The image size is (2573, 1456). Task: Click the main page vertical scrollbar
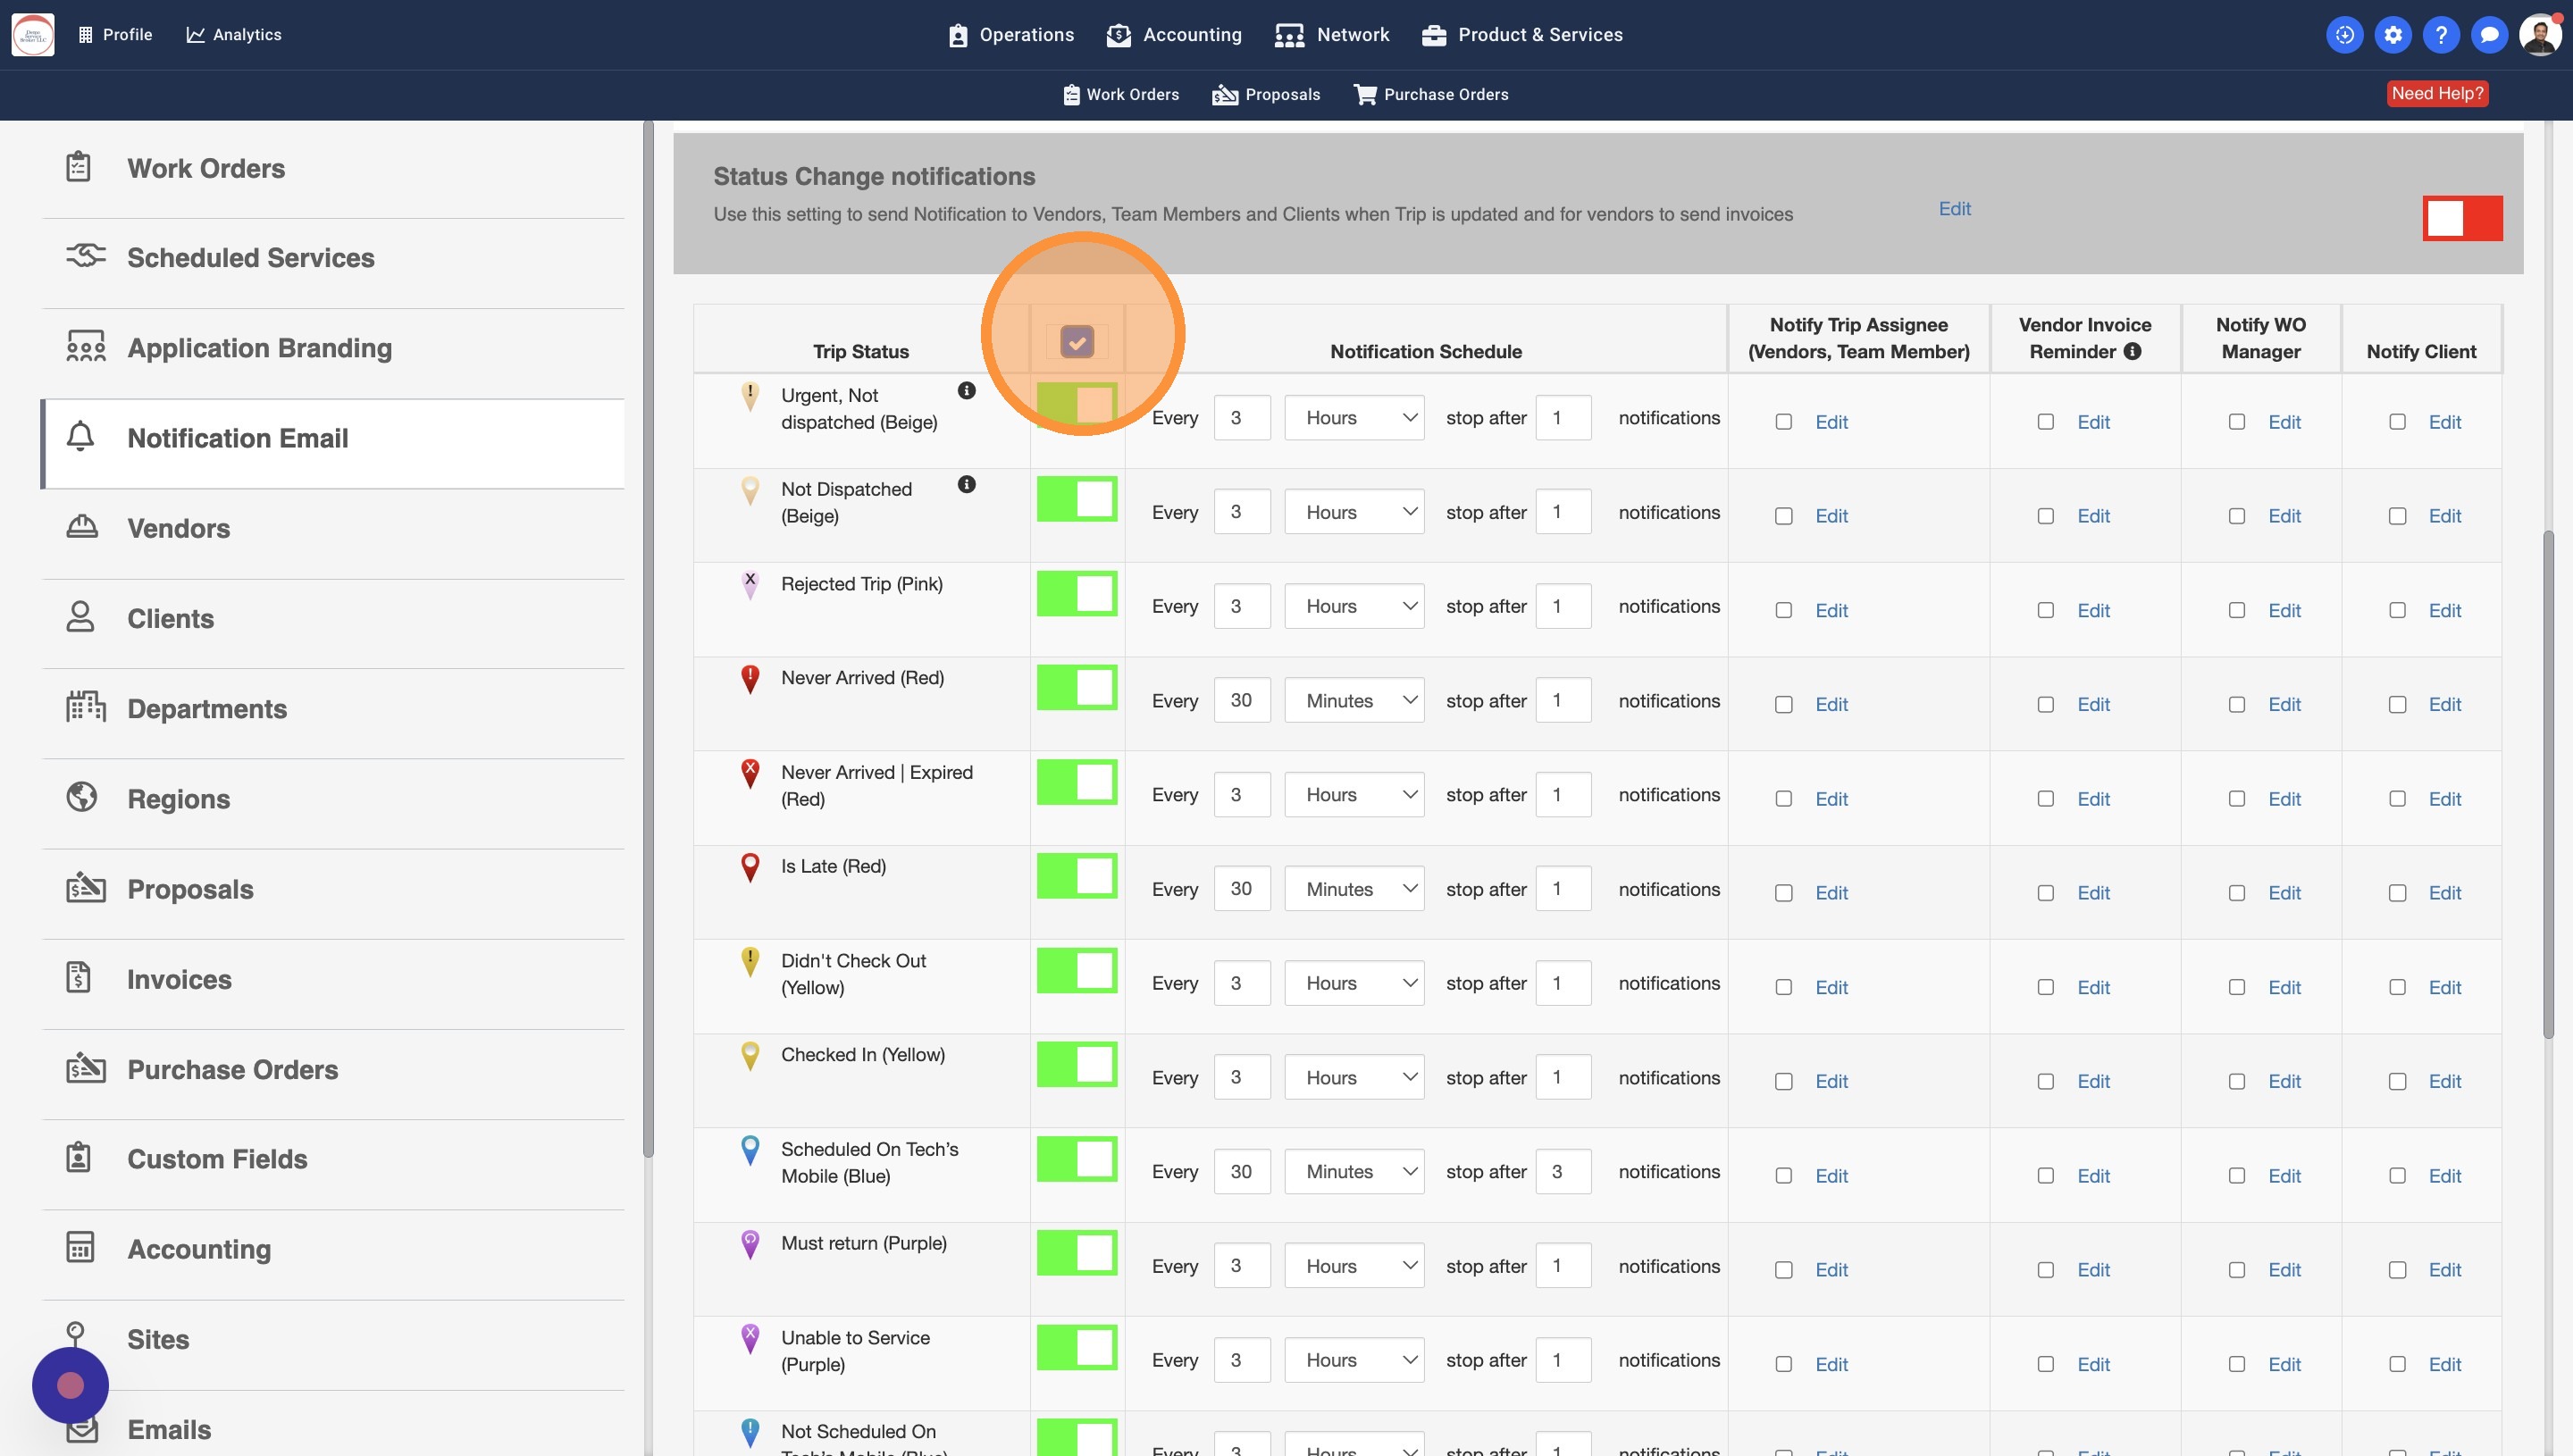(x=2547, y=785)
